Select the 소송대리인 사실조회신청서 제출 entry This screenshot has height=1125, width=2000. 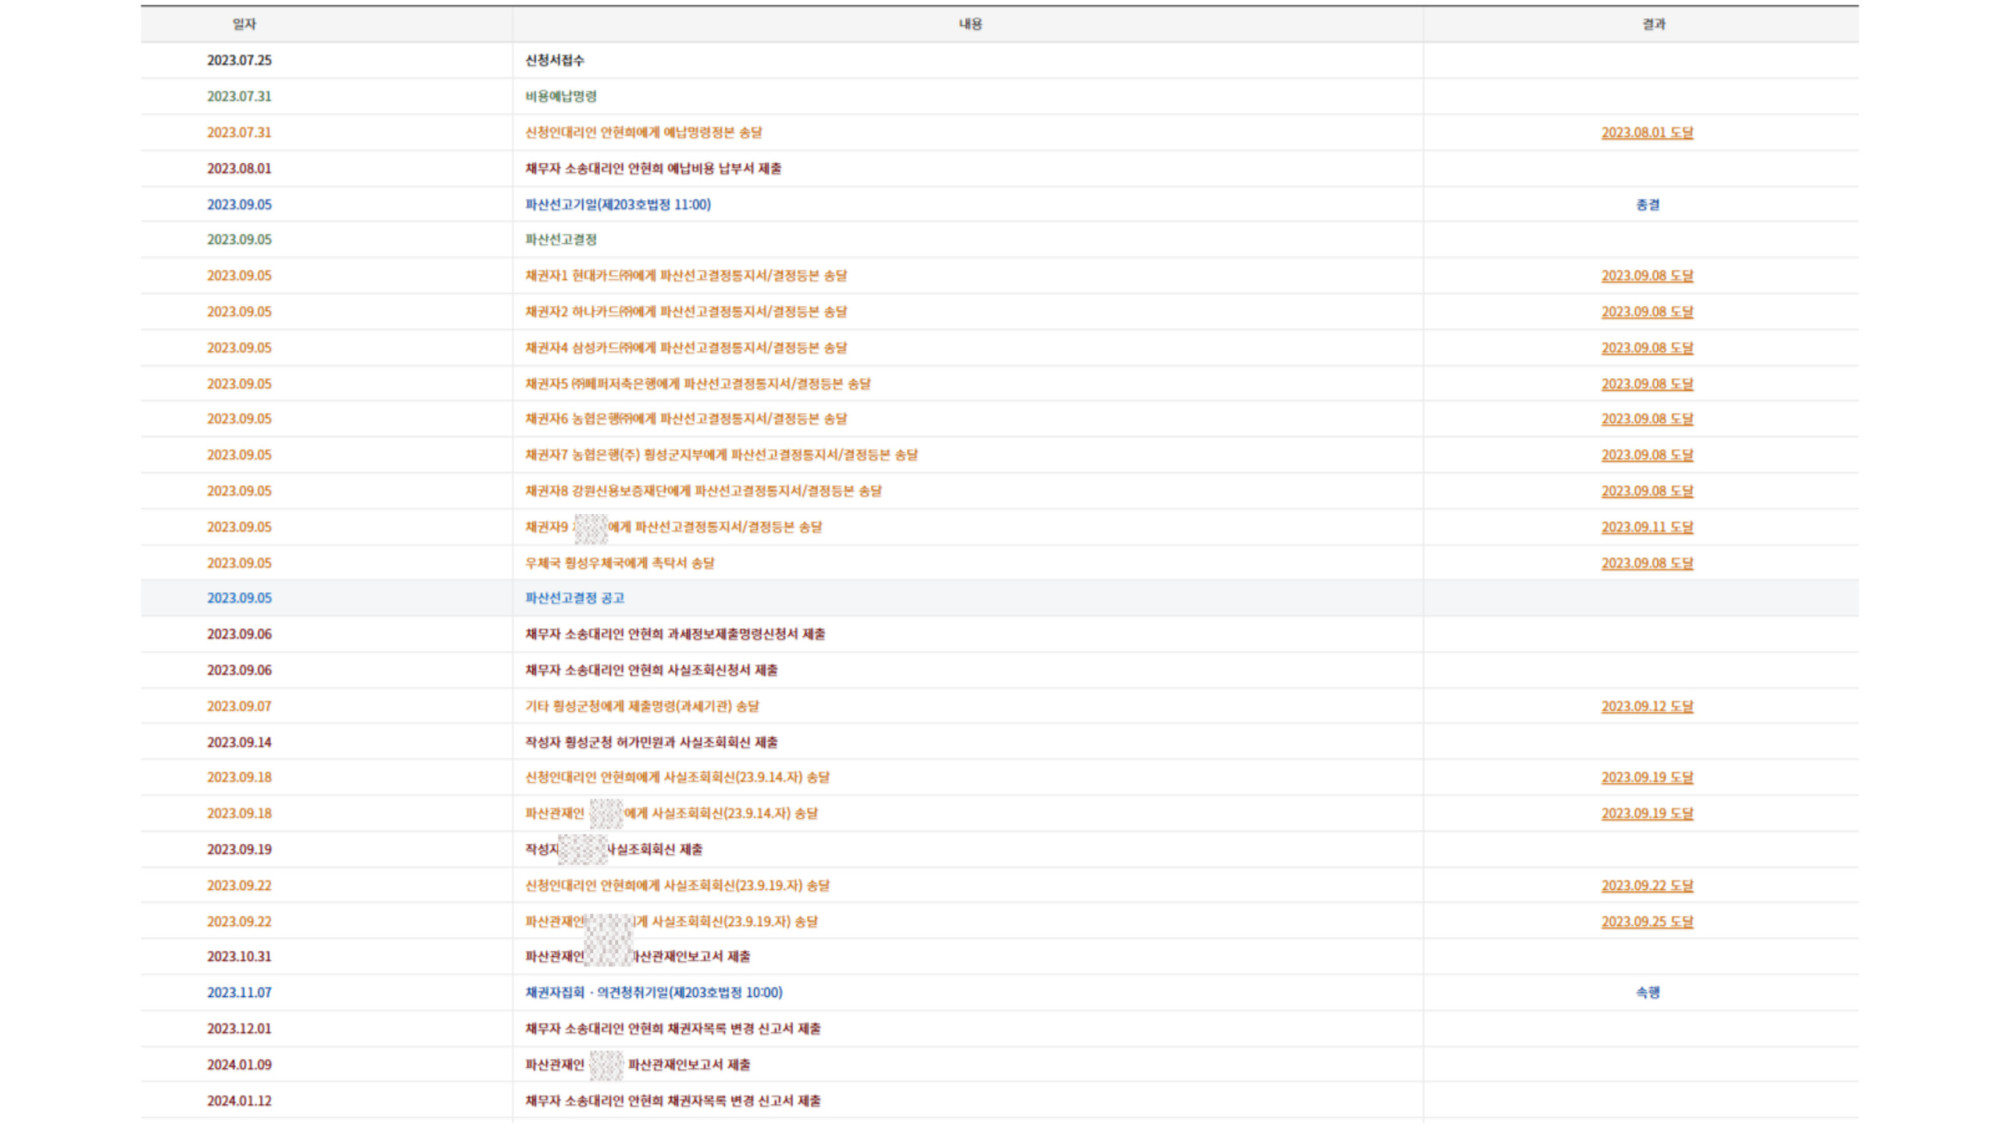(x=651, y=669)
